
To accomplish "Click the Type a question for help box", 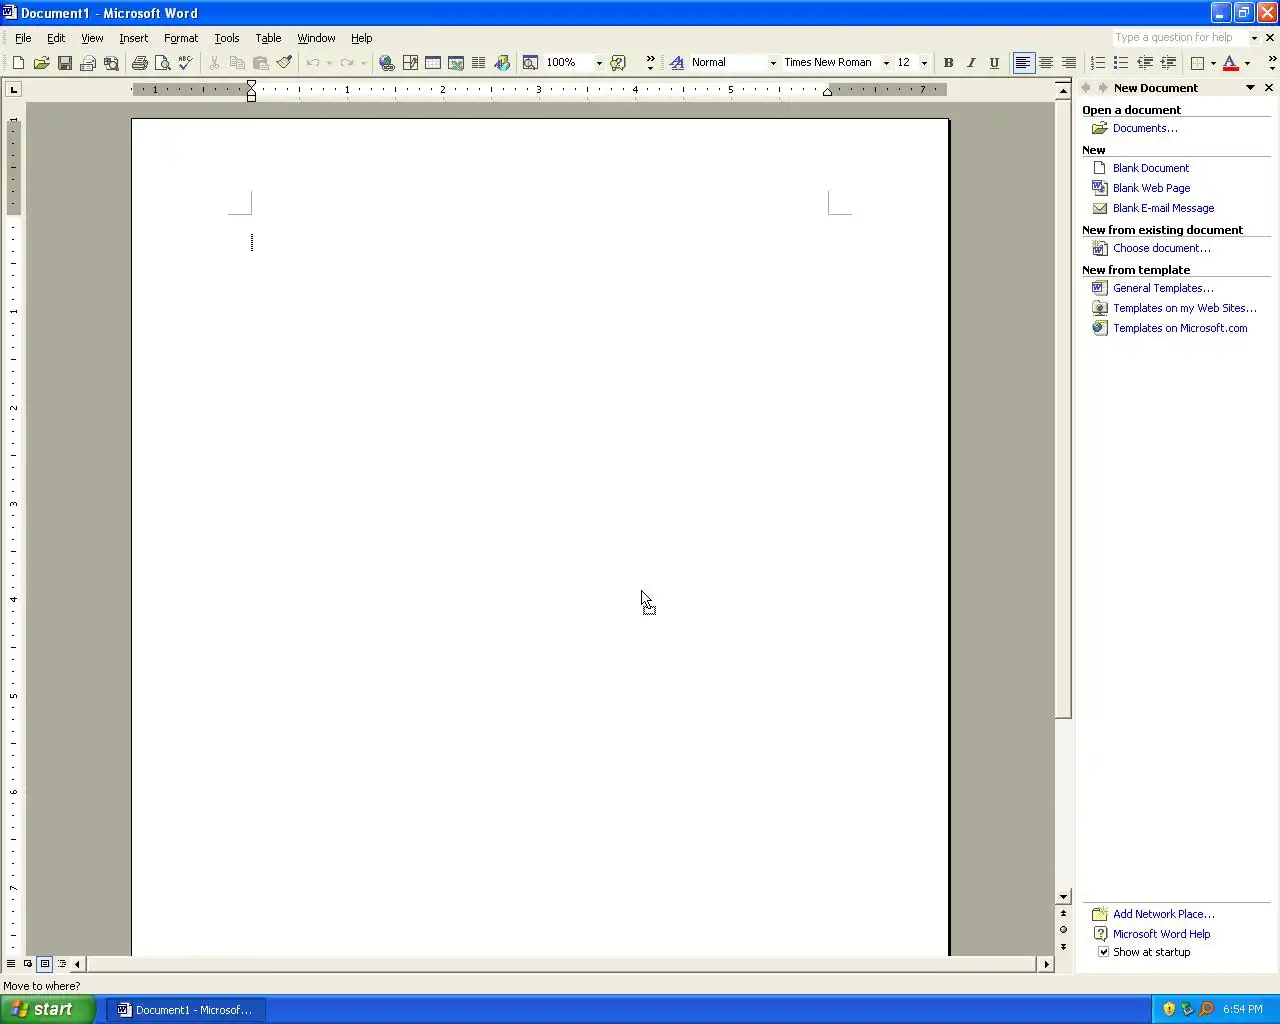I will click(1179, 38).
